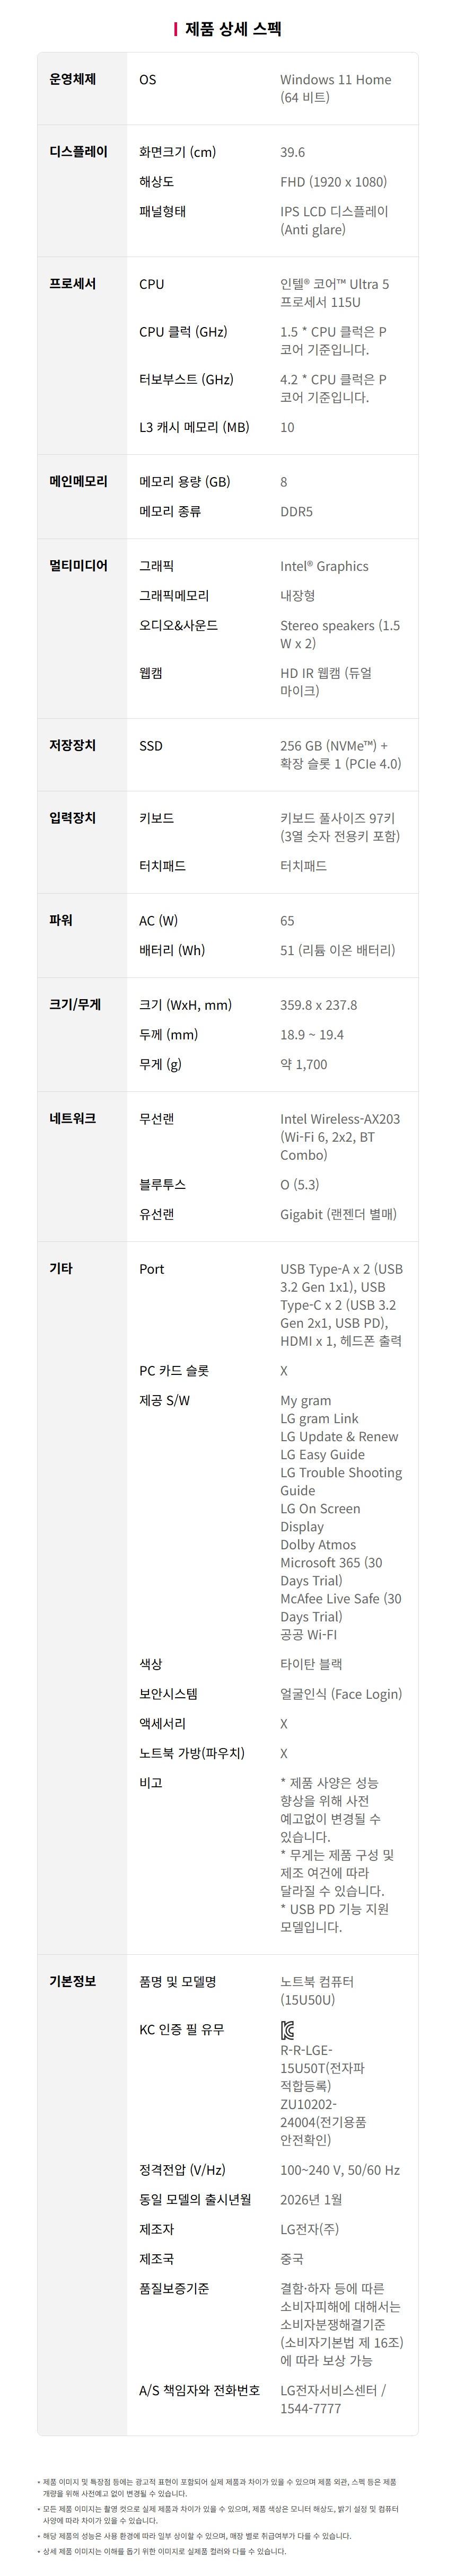
Task: Click the Intel Wireless-AX203 value text
Action: (339, 1119)
